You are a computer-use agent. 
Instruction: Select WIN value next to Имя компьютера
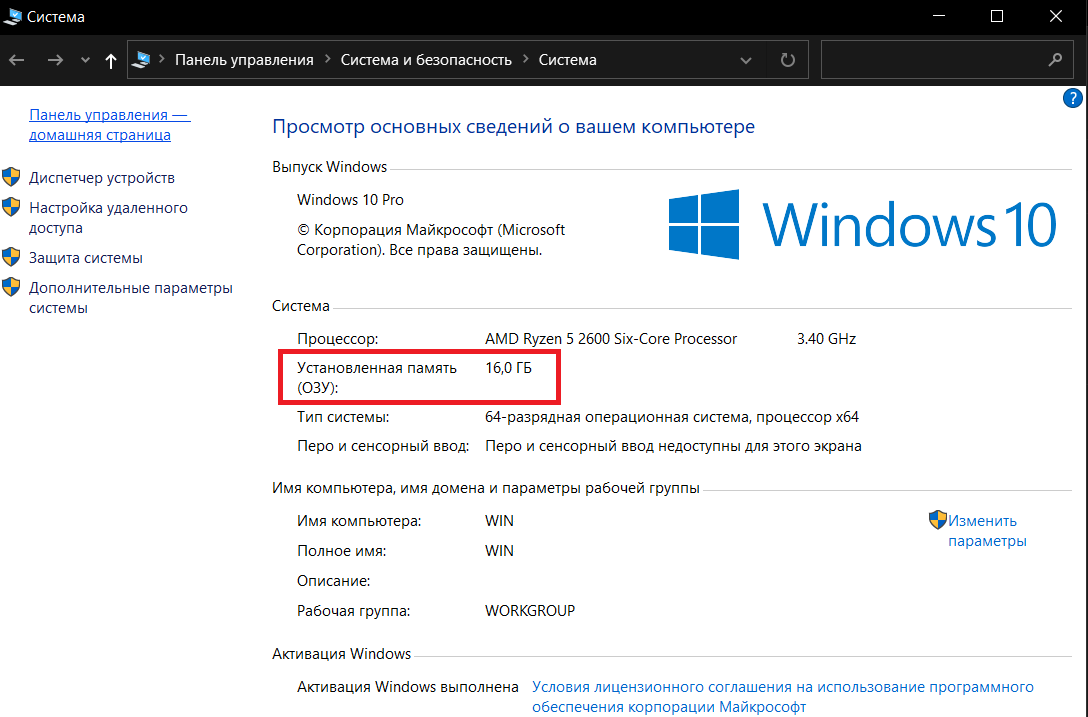[x=500, y=521]
